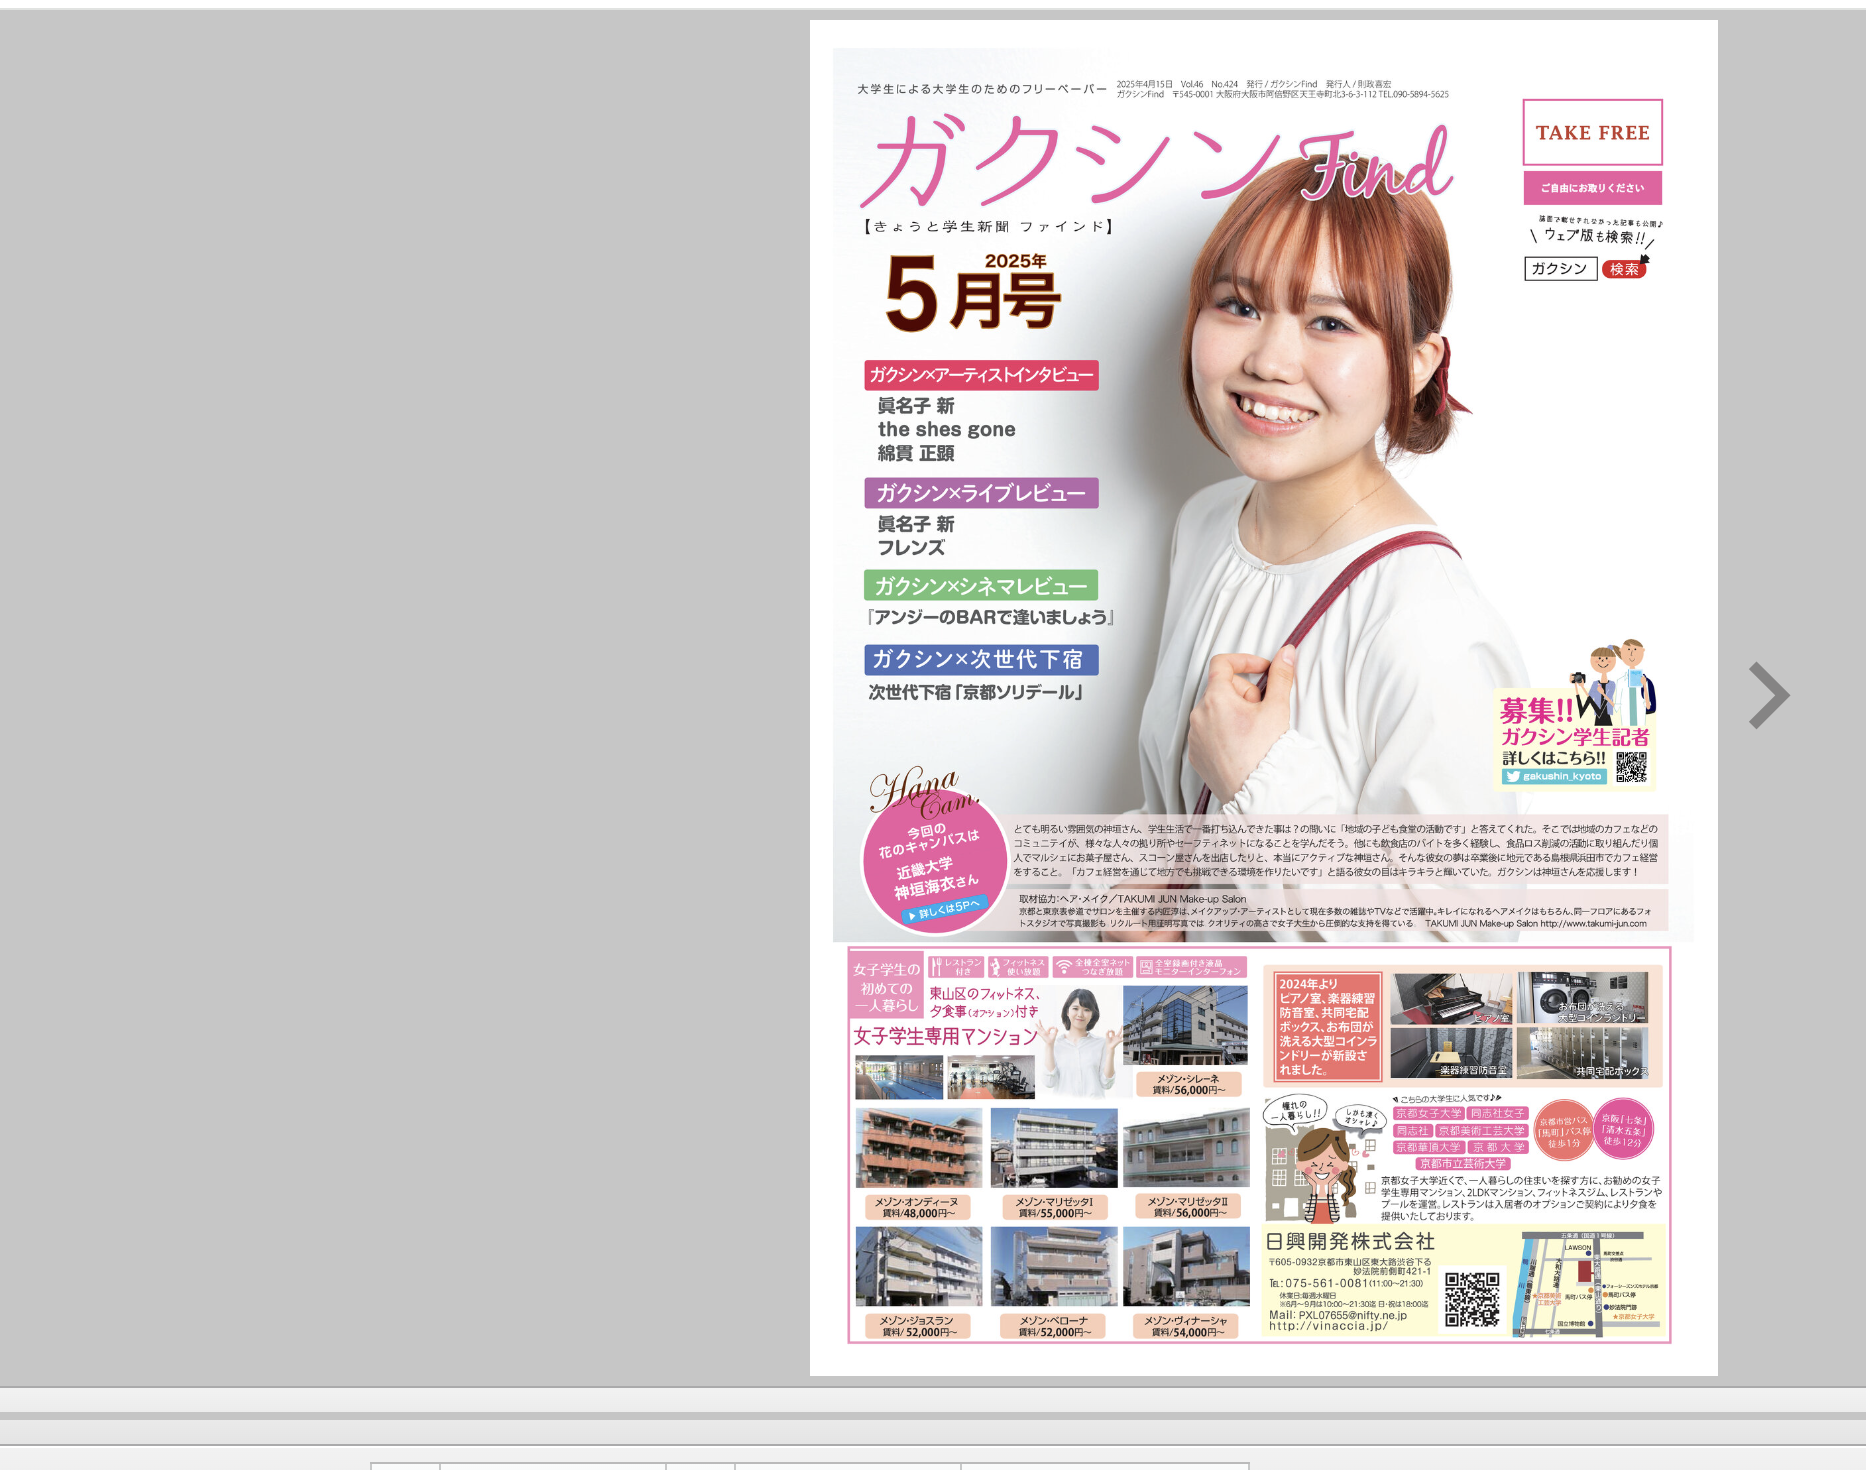Open the http://vinaccia.jp/ link in the ad
1866x1470 pixels.
pos(1327,1327)
